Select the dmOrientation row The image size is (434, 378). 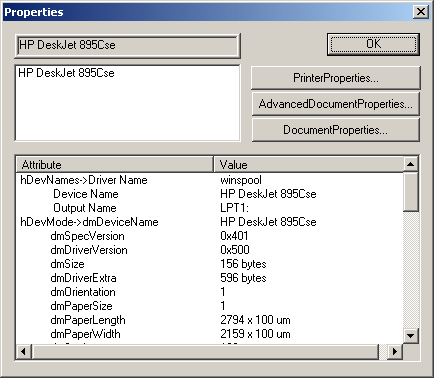pos(209,292)
